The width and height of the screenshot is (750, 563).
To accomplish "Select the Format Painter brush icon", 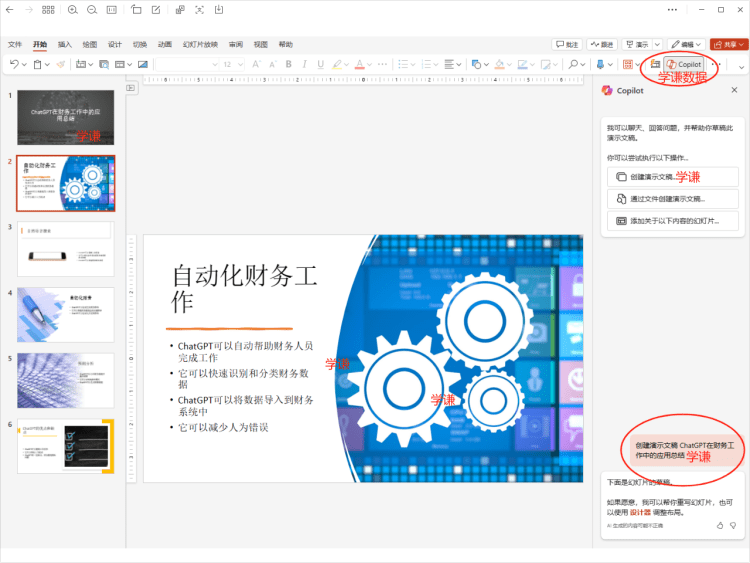I will 61,64.
